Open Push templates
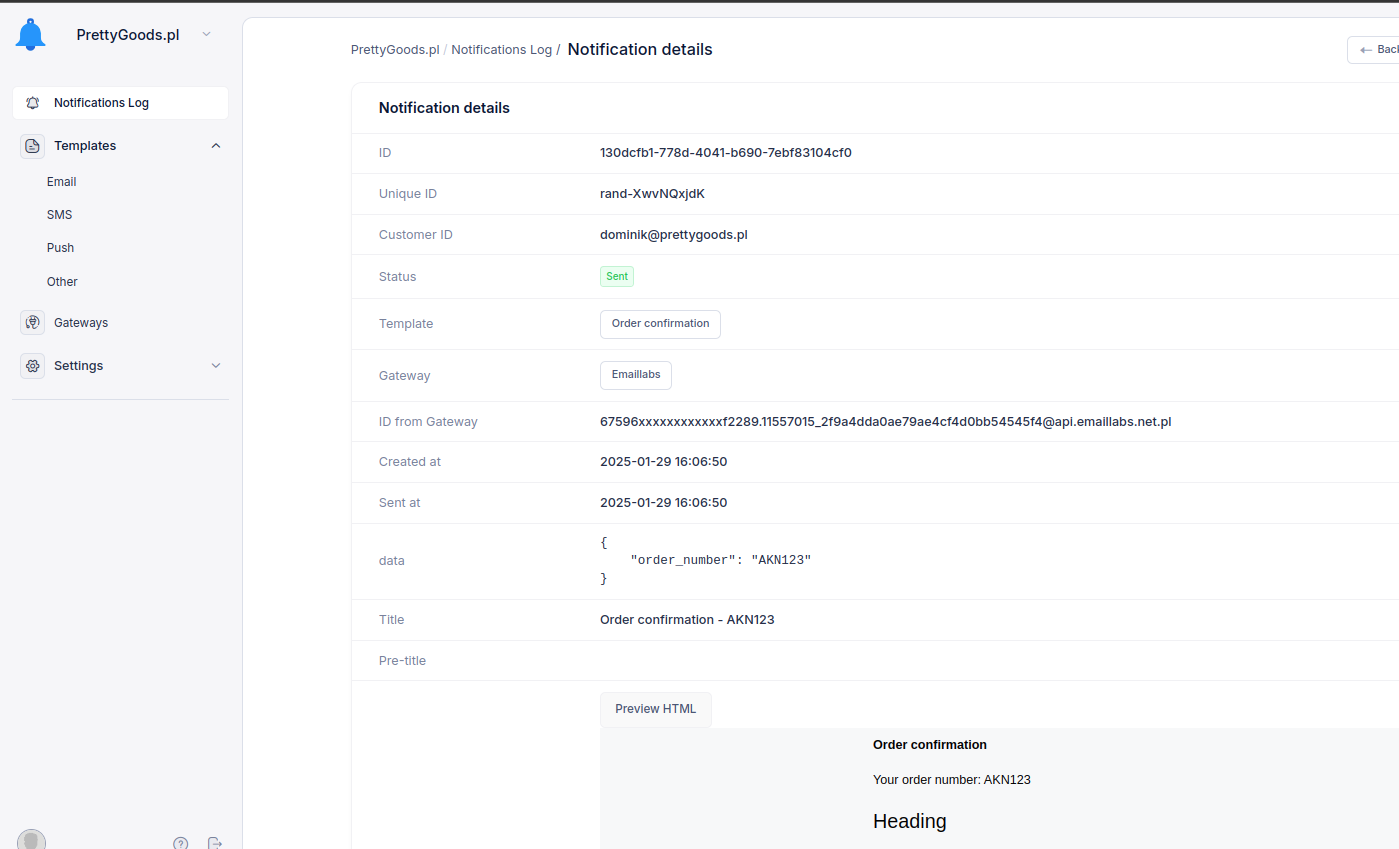1399x849 pixels. (x=61, y=248)
